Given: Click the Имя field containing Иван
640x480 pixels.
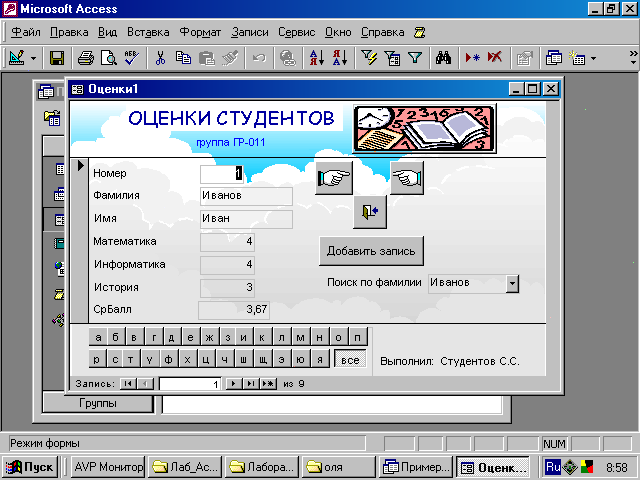Looking at the screenshot, I should point(246,219).
